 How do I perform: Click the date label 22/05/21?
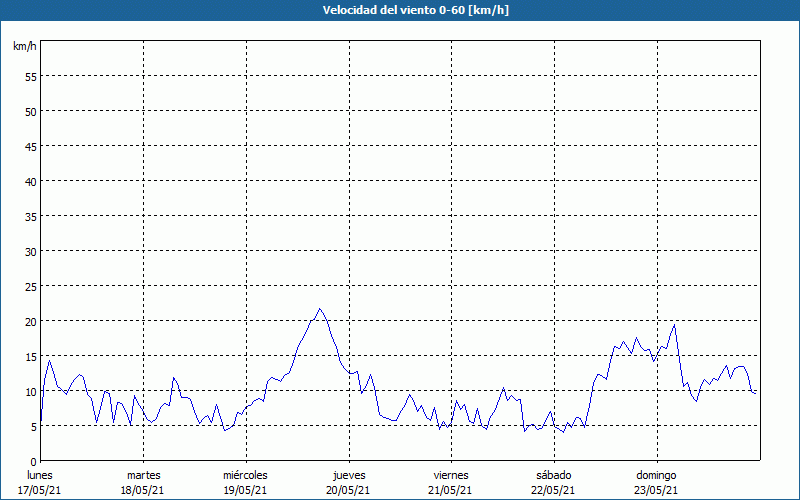click(553, 490)
